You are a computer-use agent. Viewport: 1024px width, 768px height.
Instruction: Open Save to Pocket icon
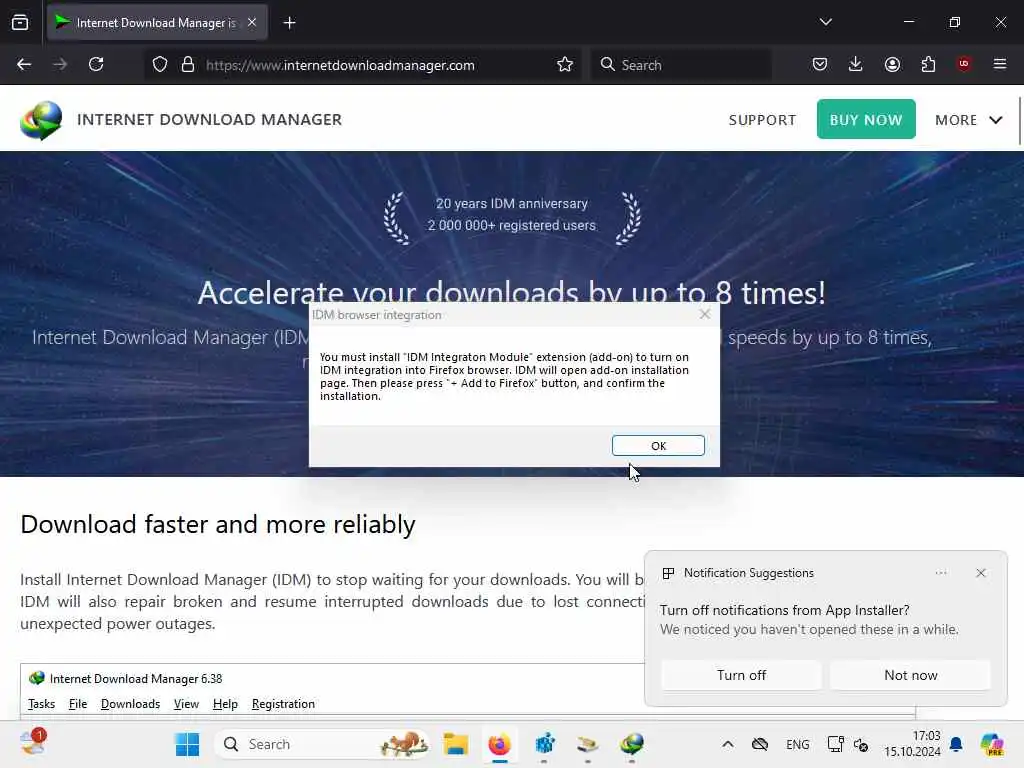coord(820,64)
